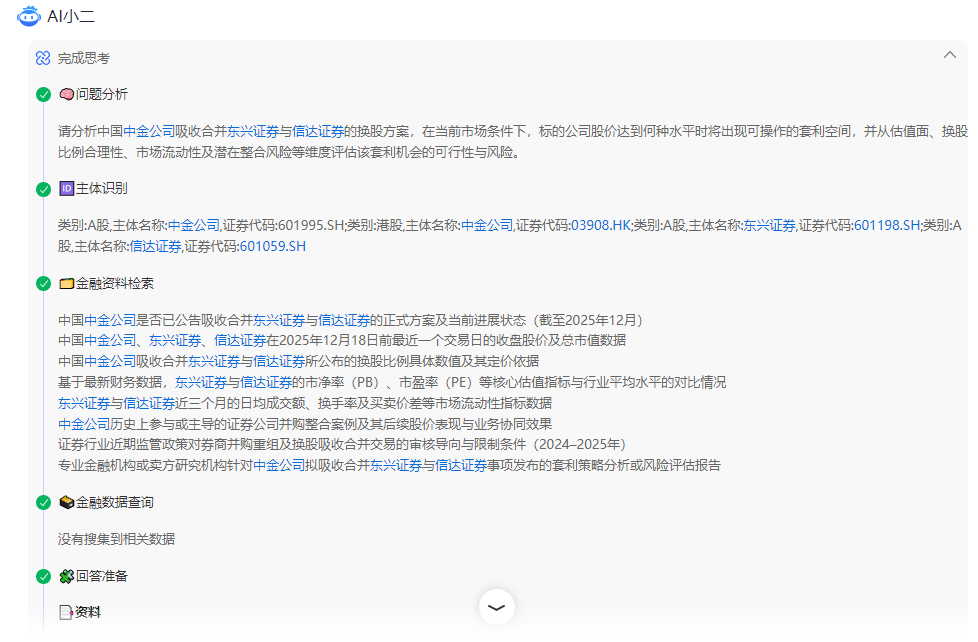Collapse the 完成思考 panel with the top chevron

(949, 55)
